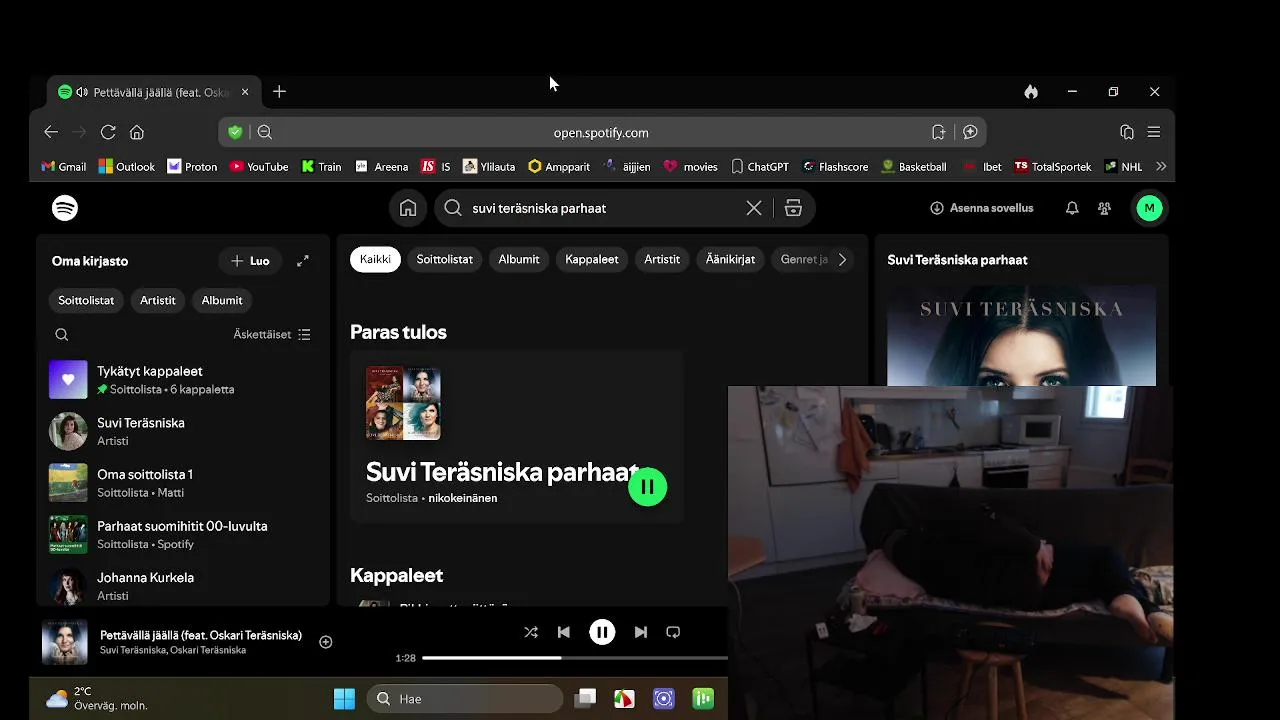Open the Browse icon beside search
The image size is (1280, 720).
(x=793, y=208)
